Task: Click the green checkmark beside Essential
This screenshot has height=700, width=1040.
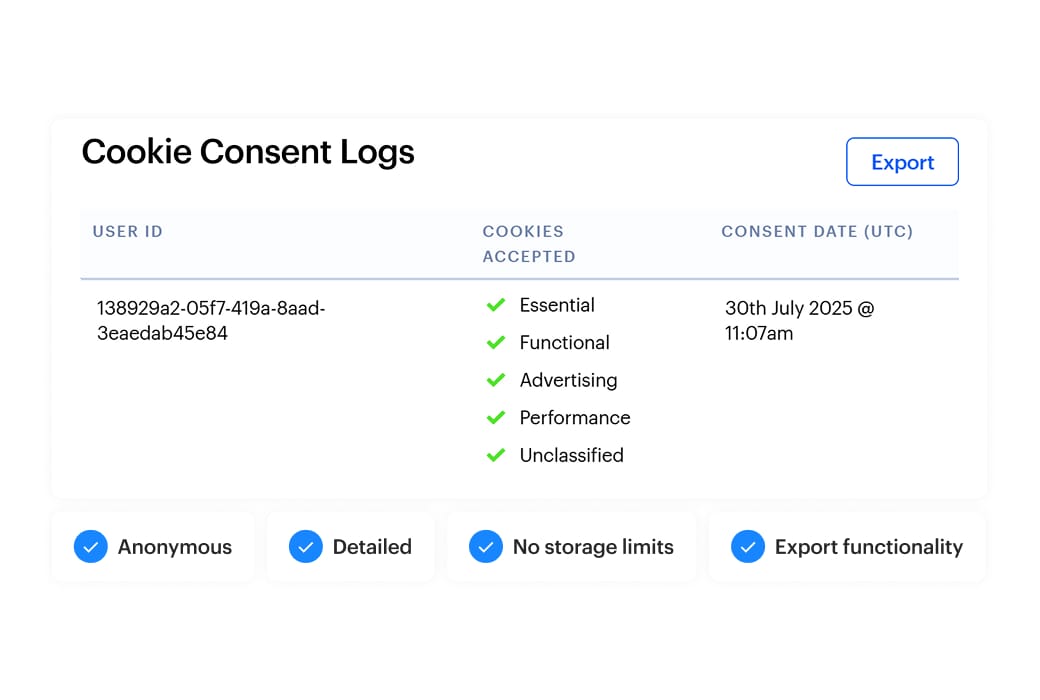Action: point(496,305)
